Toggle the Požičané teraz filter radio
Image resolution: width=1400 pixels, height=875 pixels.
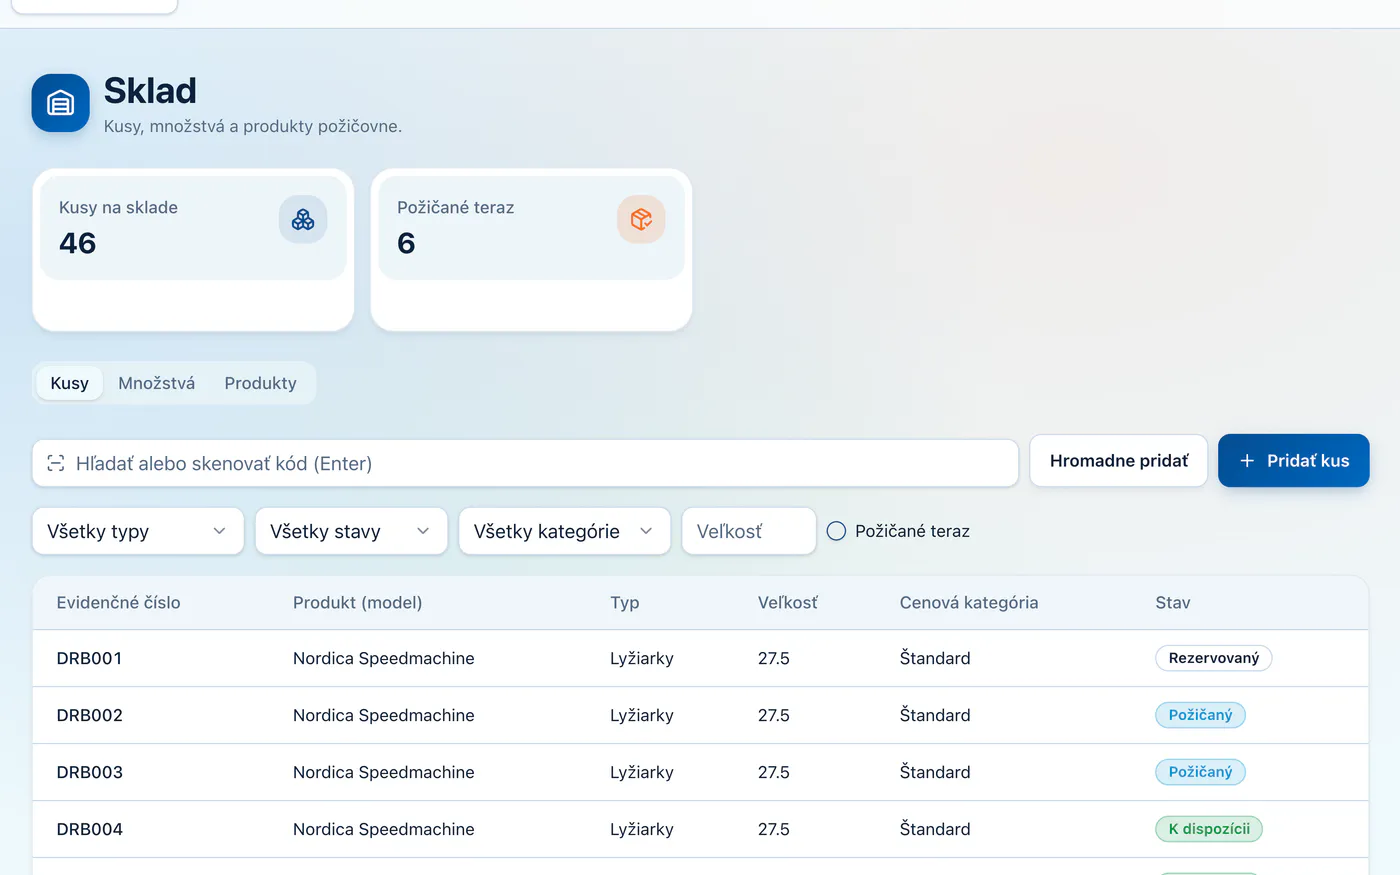pos(836,531)
